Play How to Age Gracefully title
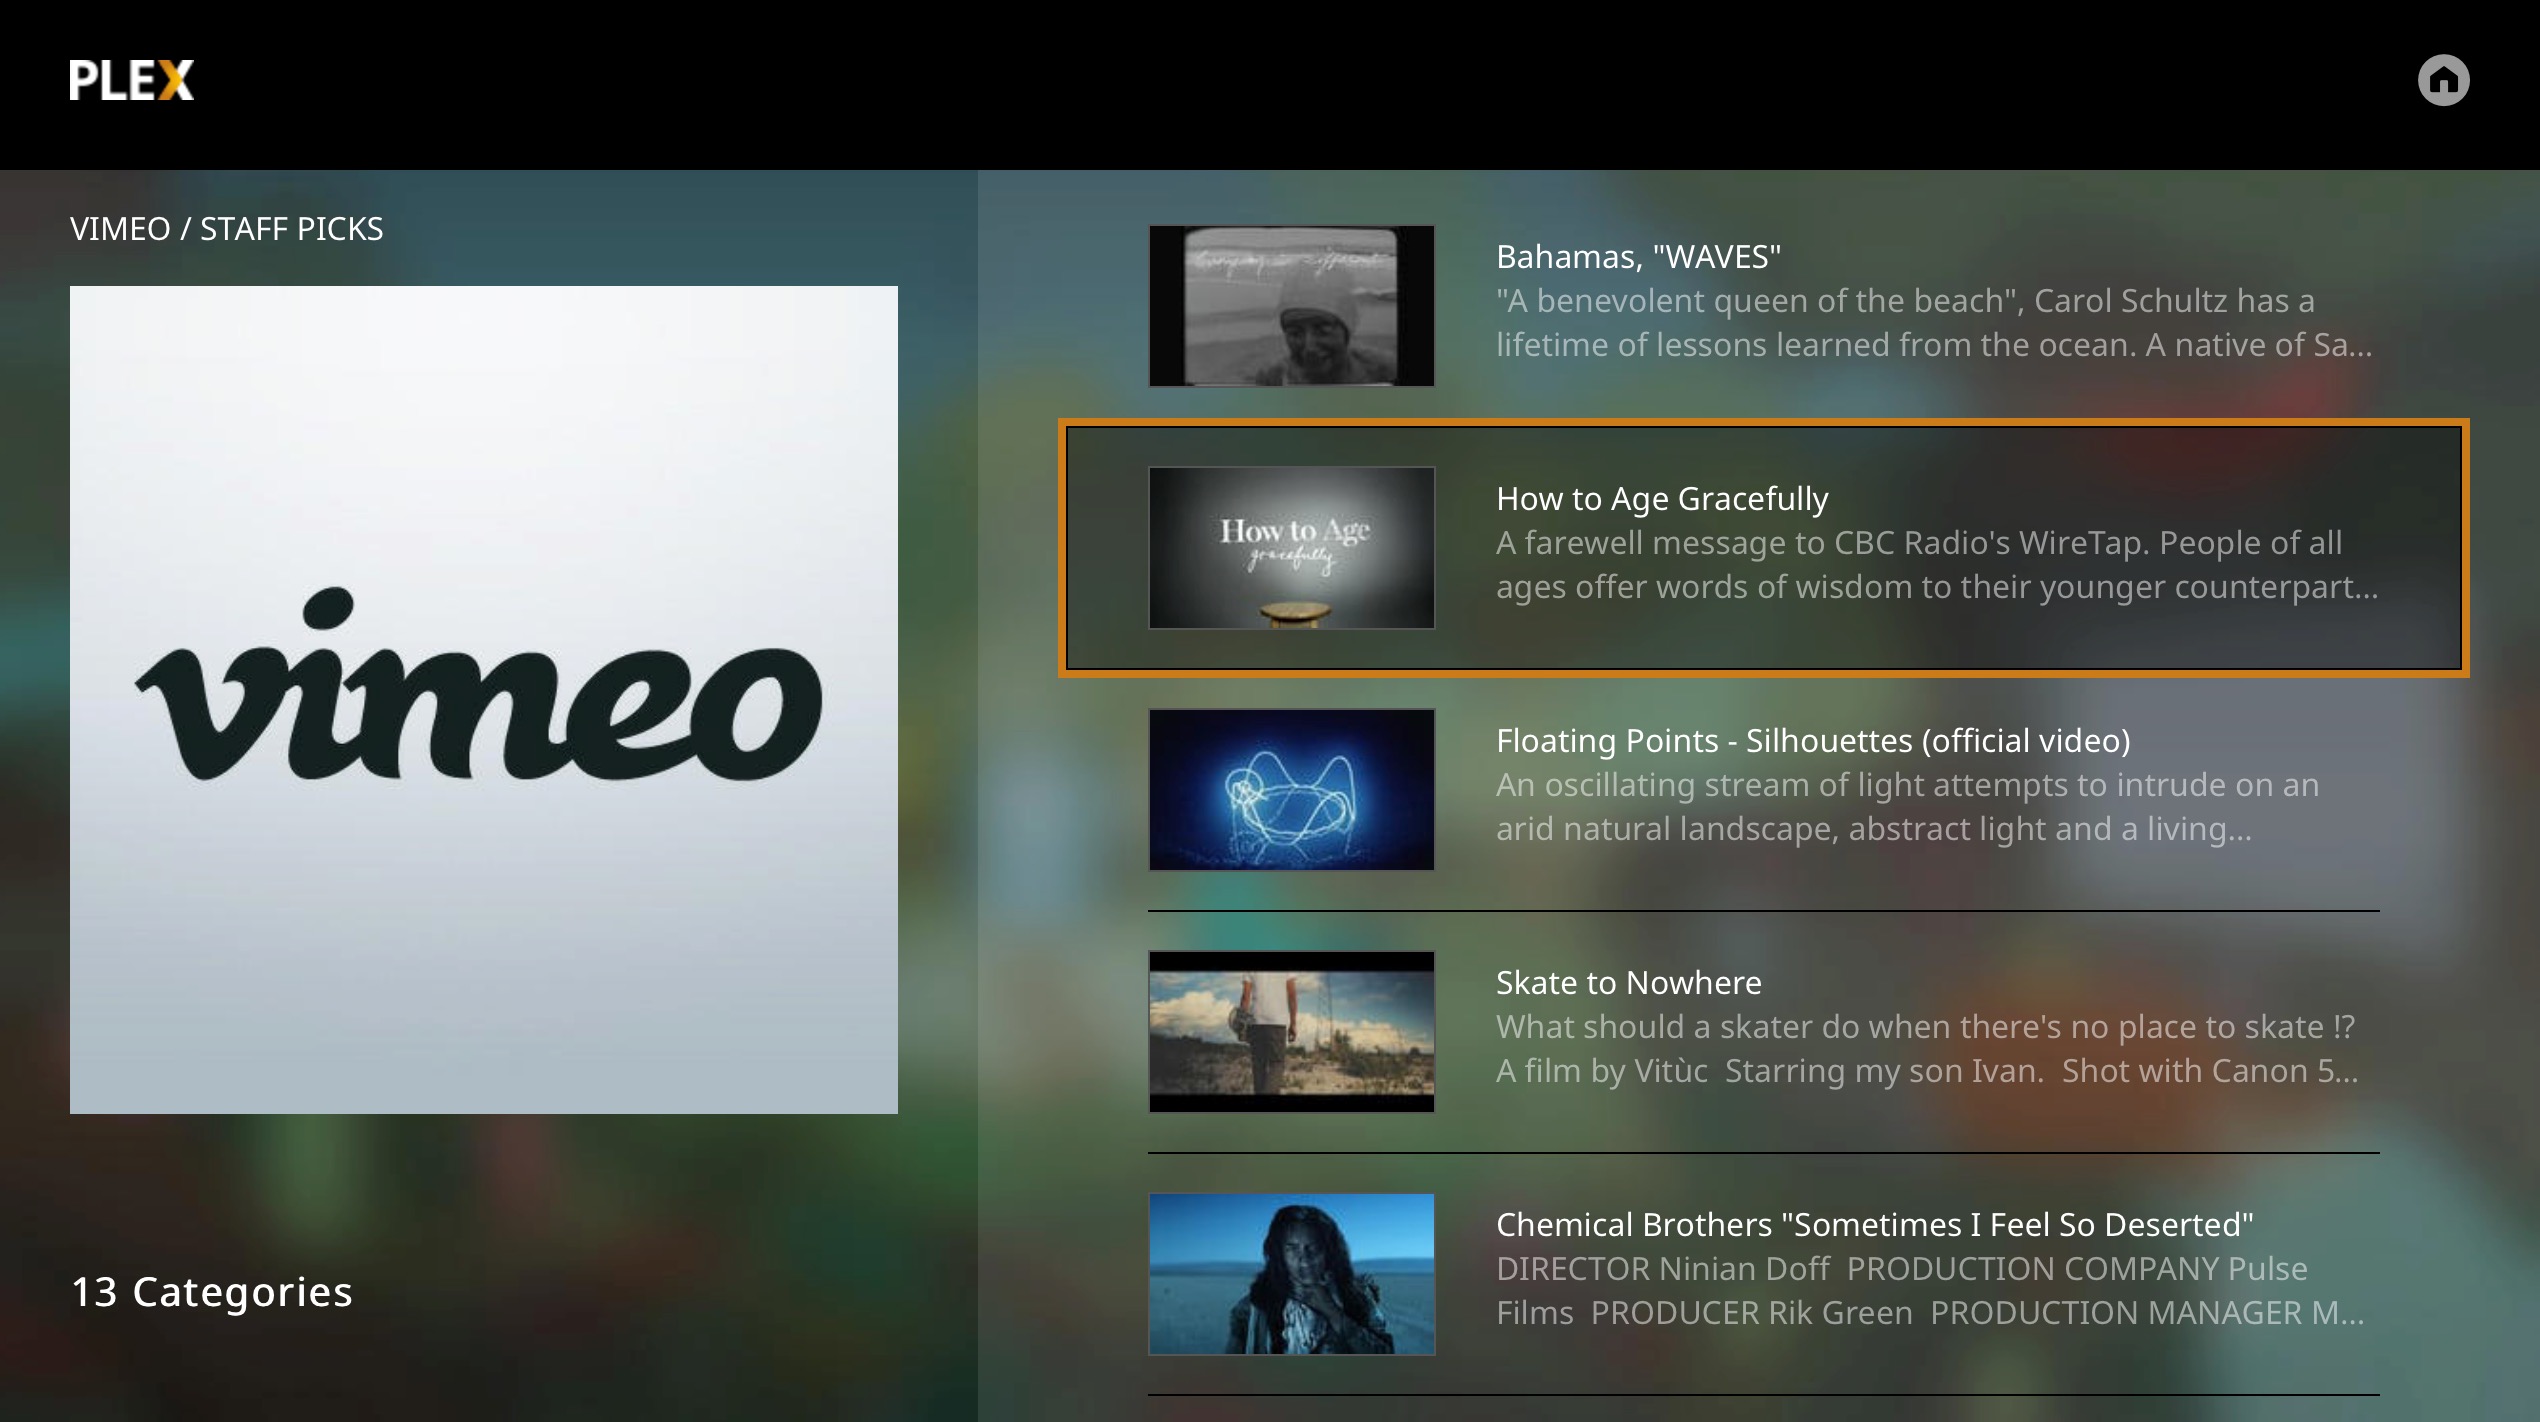Viewport: 2540px width, 1422px height. pyautogui.click(x=1662, y=499)
